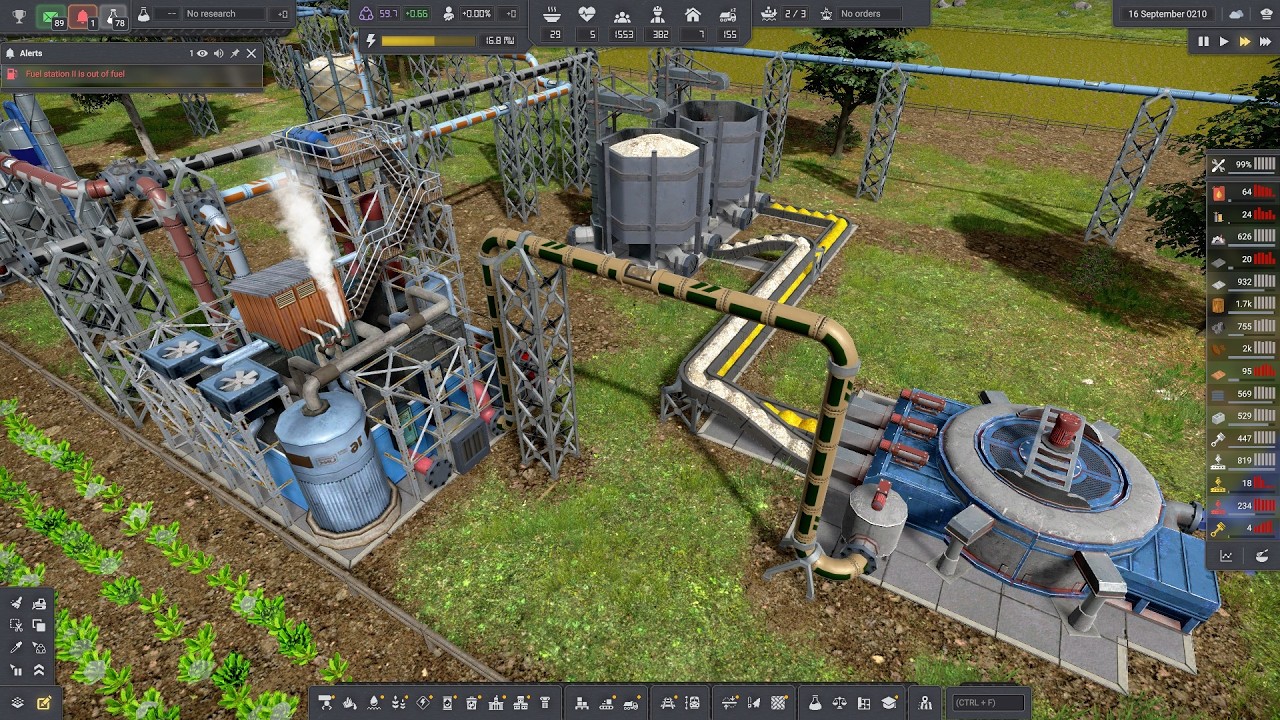Click the resource row showing 755
This screenshot has width=1280, height=720.
pos(1244,326)
